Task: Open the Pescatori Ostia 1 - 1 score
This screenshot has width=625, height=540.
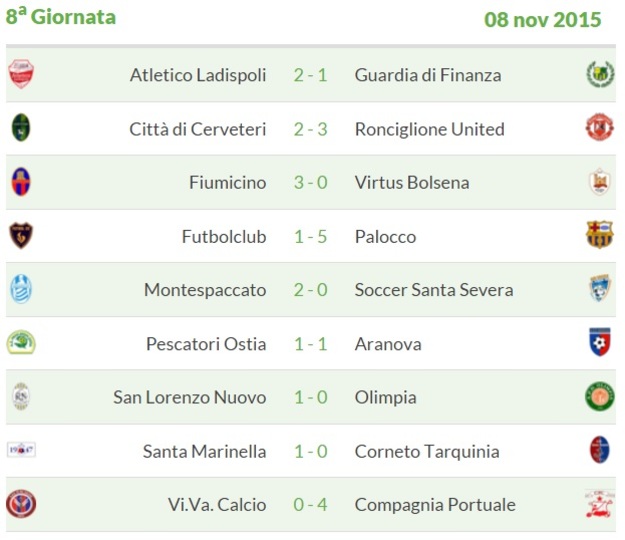Action: (x=311, y=344)
